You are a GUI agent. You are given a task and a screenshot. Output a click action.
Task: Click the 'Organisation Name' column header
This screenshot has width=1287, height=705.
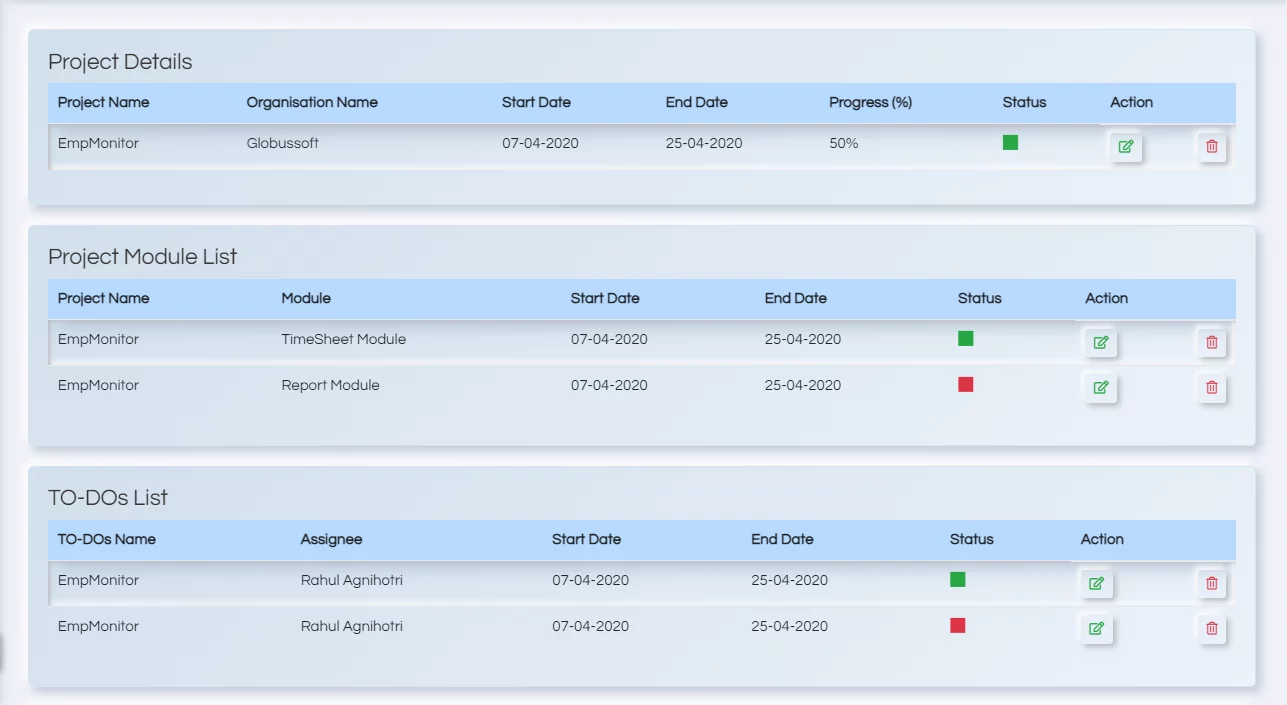(x=312, y=102)
